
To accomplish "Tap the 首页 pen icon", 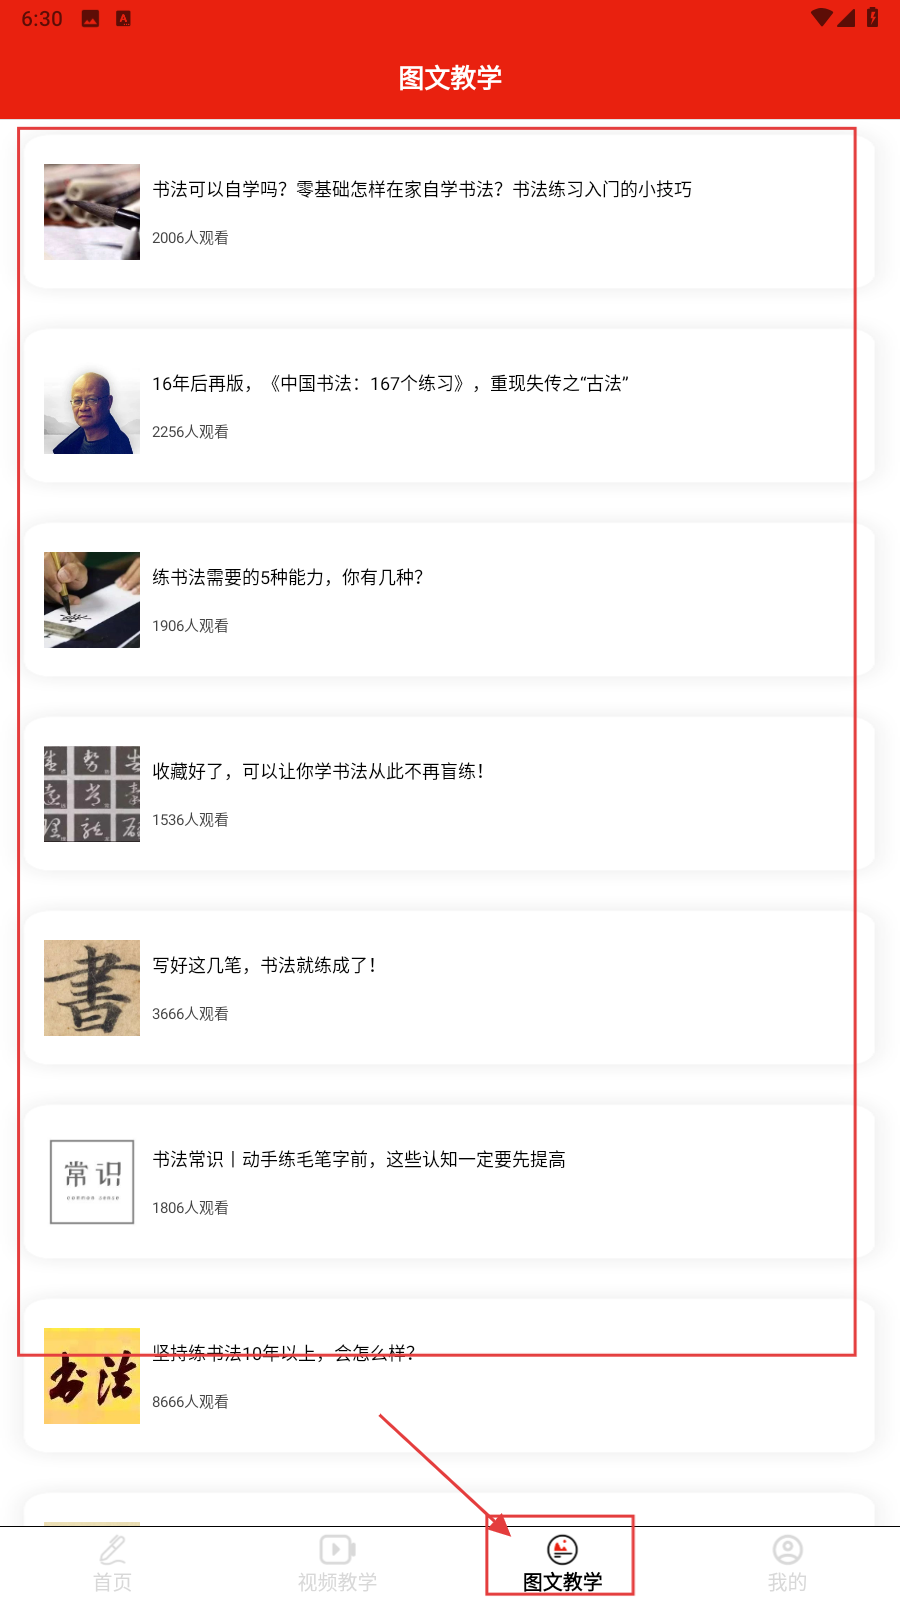I will point(113,1550).
